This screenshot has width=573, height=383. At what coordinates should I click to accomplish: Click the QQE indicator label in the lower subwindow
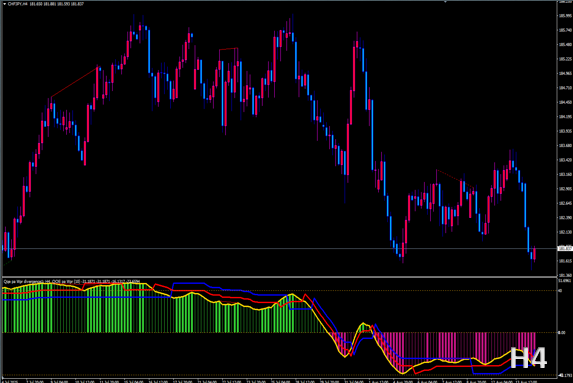(x=72, y=281)
